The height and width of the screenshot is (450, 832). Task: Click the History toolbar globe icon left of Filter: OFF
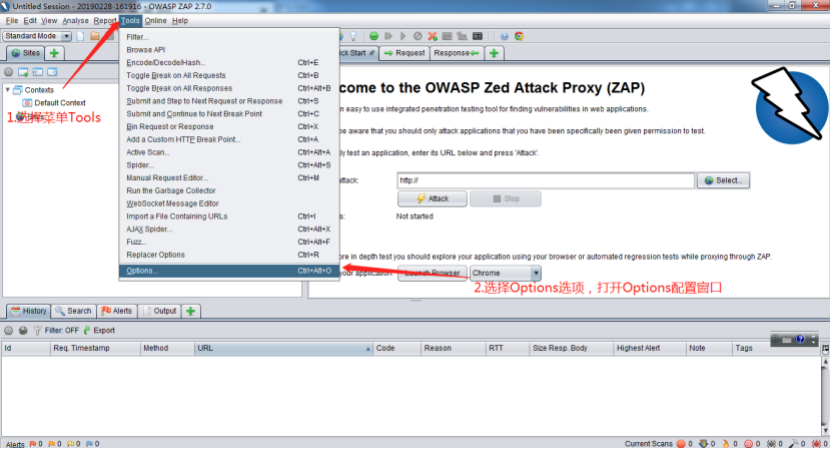click(23, 330)
